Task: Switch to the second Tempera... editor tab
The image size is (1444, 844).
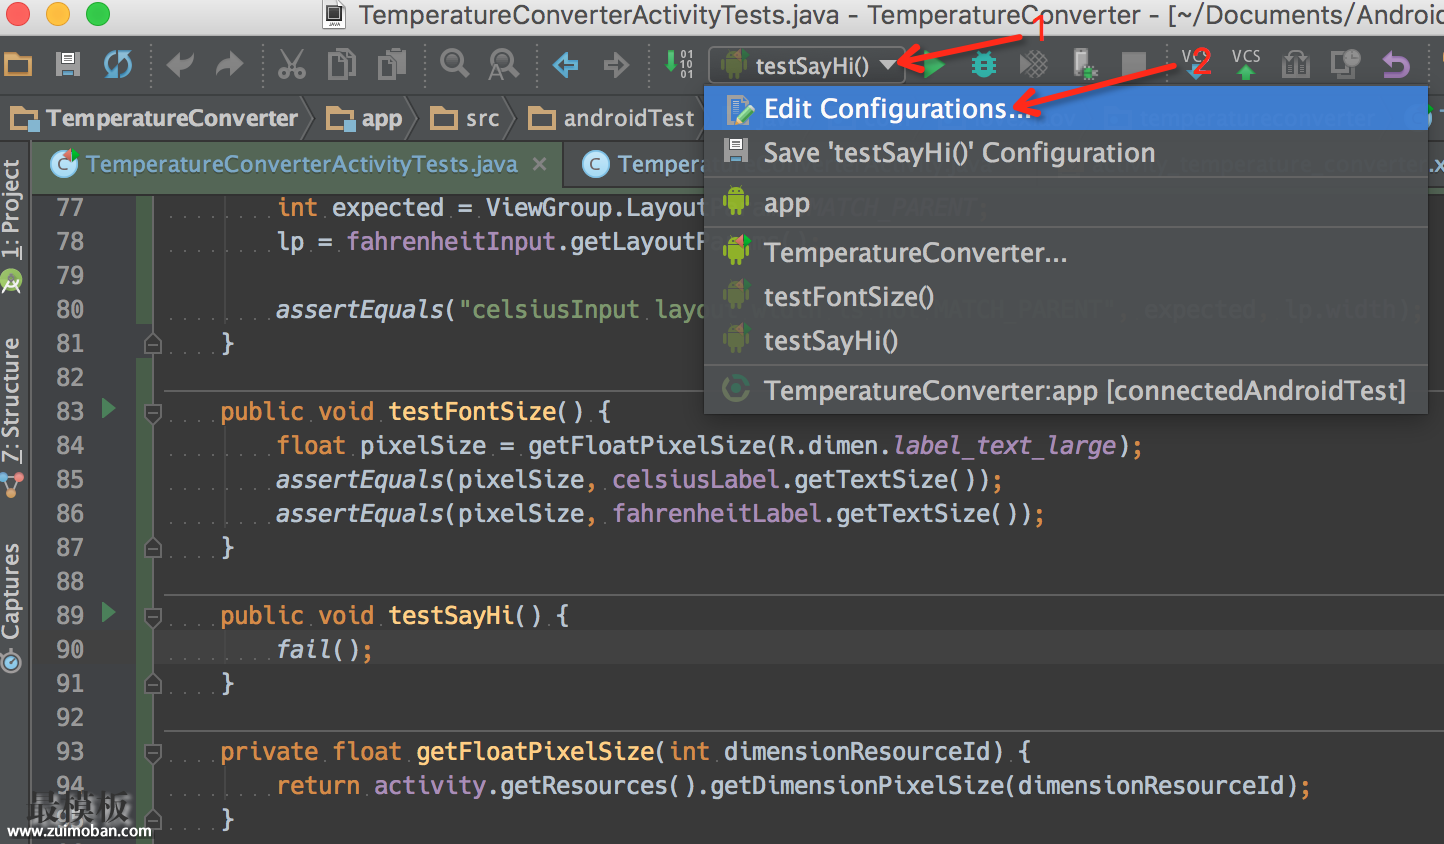Action: tap(640, 165)
